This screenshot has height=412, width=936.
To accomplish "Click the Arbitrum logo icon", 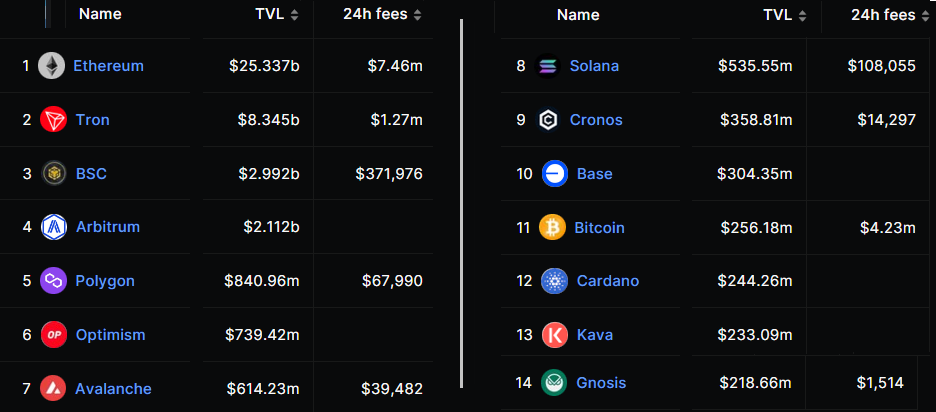I will point(54,227).
